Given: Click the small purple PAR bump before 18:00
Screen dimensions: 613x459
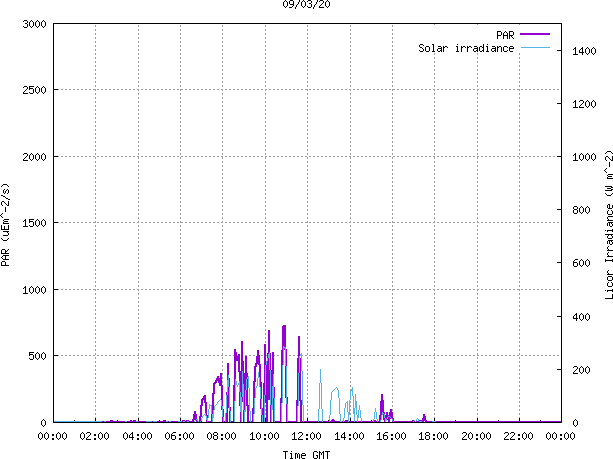Looking at the screenshot, I should coord(424,416).
